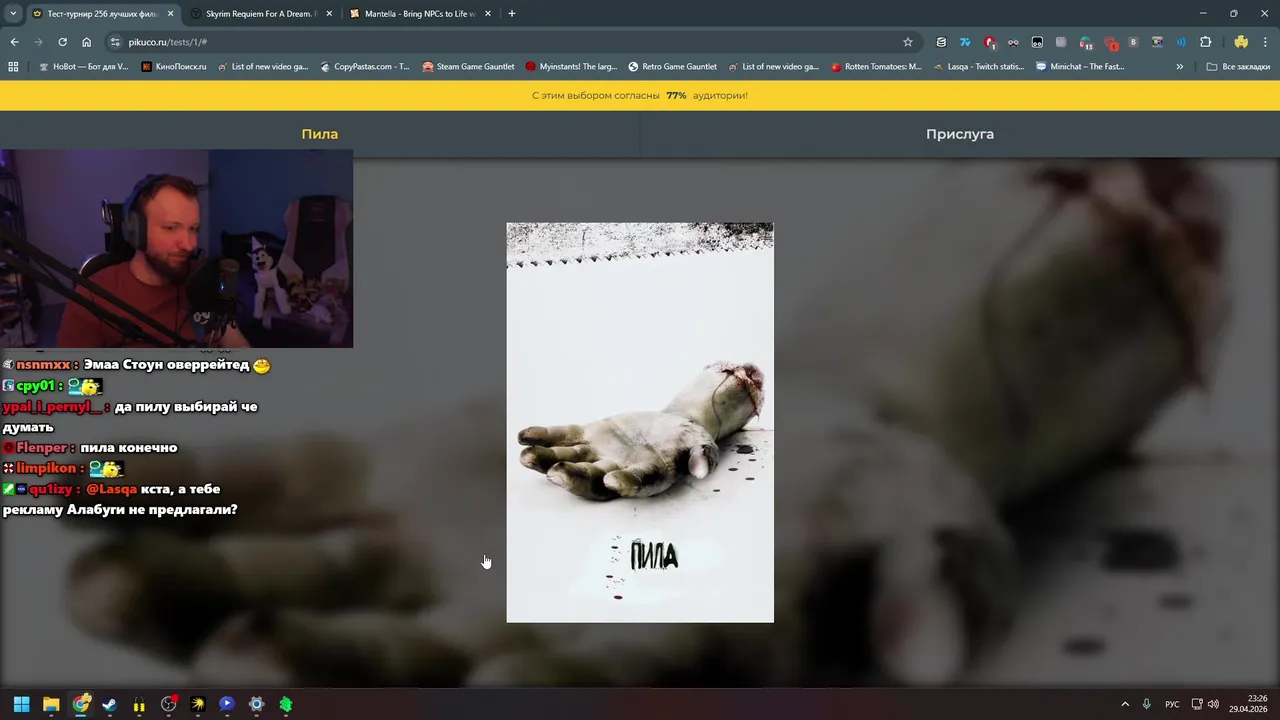Choose Прислуга as the winner
The height and width of the screenshot is (720, 1280).
[960, 134]
